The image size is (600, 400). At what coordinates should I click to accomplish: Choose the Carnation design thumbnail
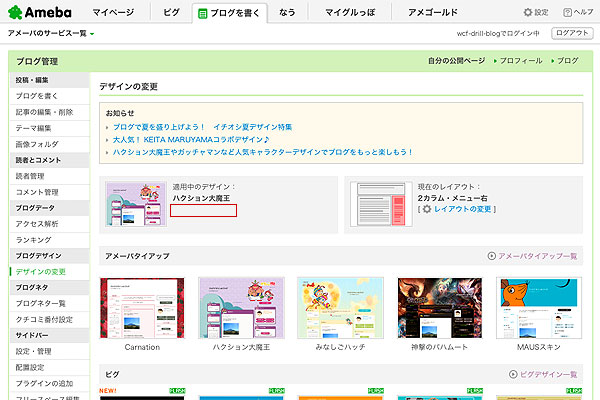[x=142, y=308]
